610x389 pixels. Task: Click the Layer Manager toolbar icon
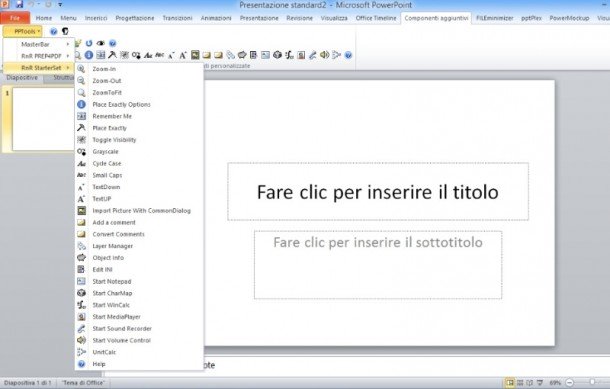(231, 55)
